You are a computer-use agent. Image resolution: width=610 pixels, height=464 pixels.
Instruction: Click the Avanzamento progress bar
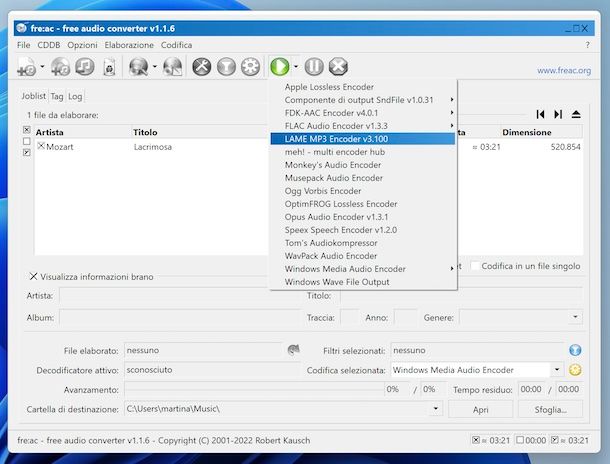point(254,389)
